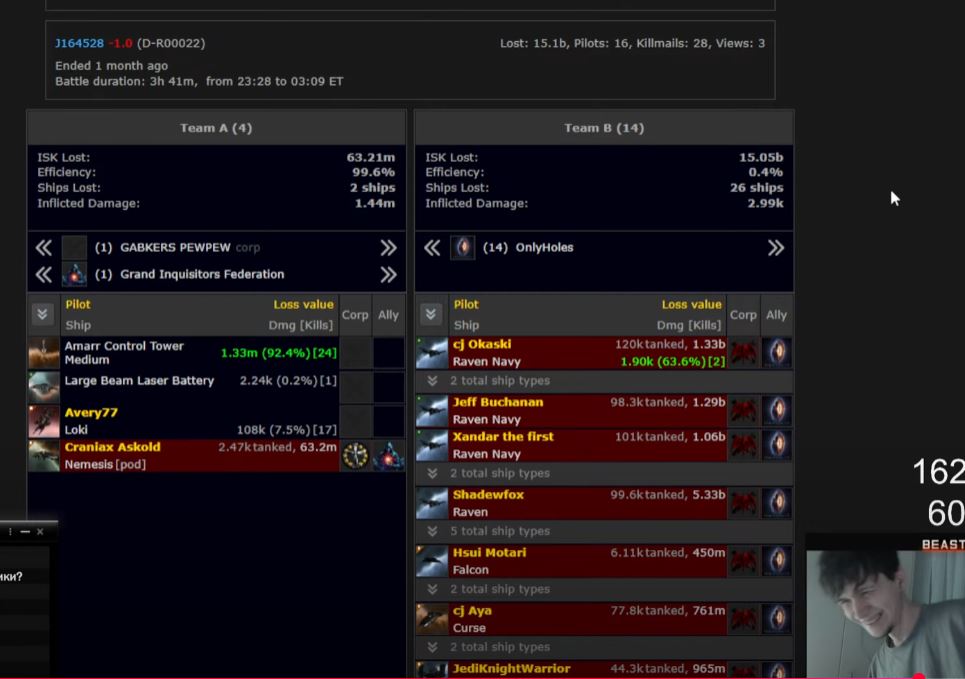Click Hsui Motari's alliance logo
Screen dimensions: 965x679
point(777,561)
